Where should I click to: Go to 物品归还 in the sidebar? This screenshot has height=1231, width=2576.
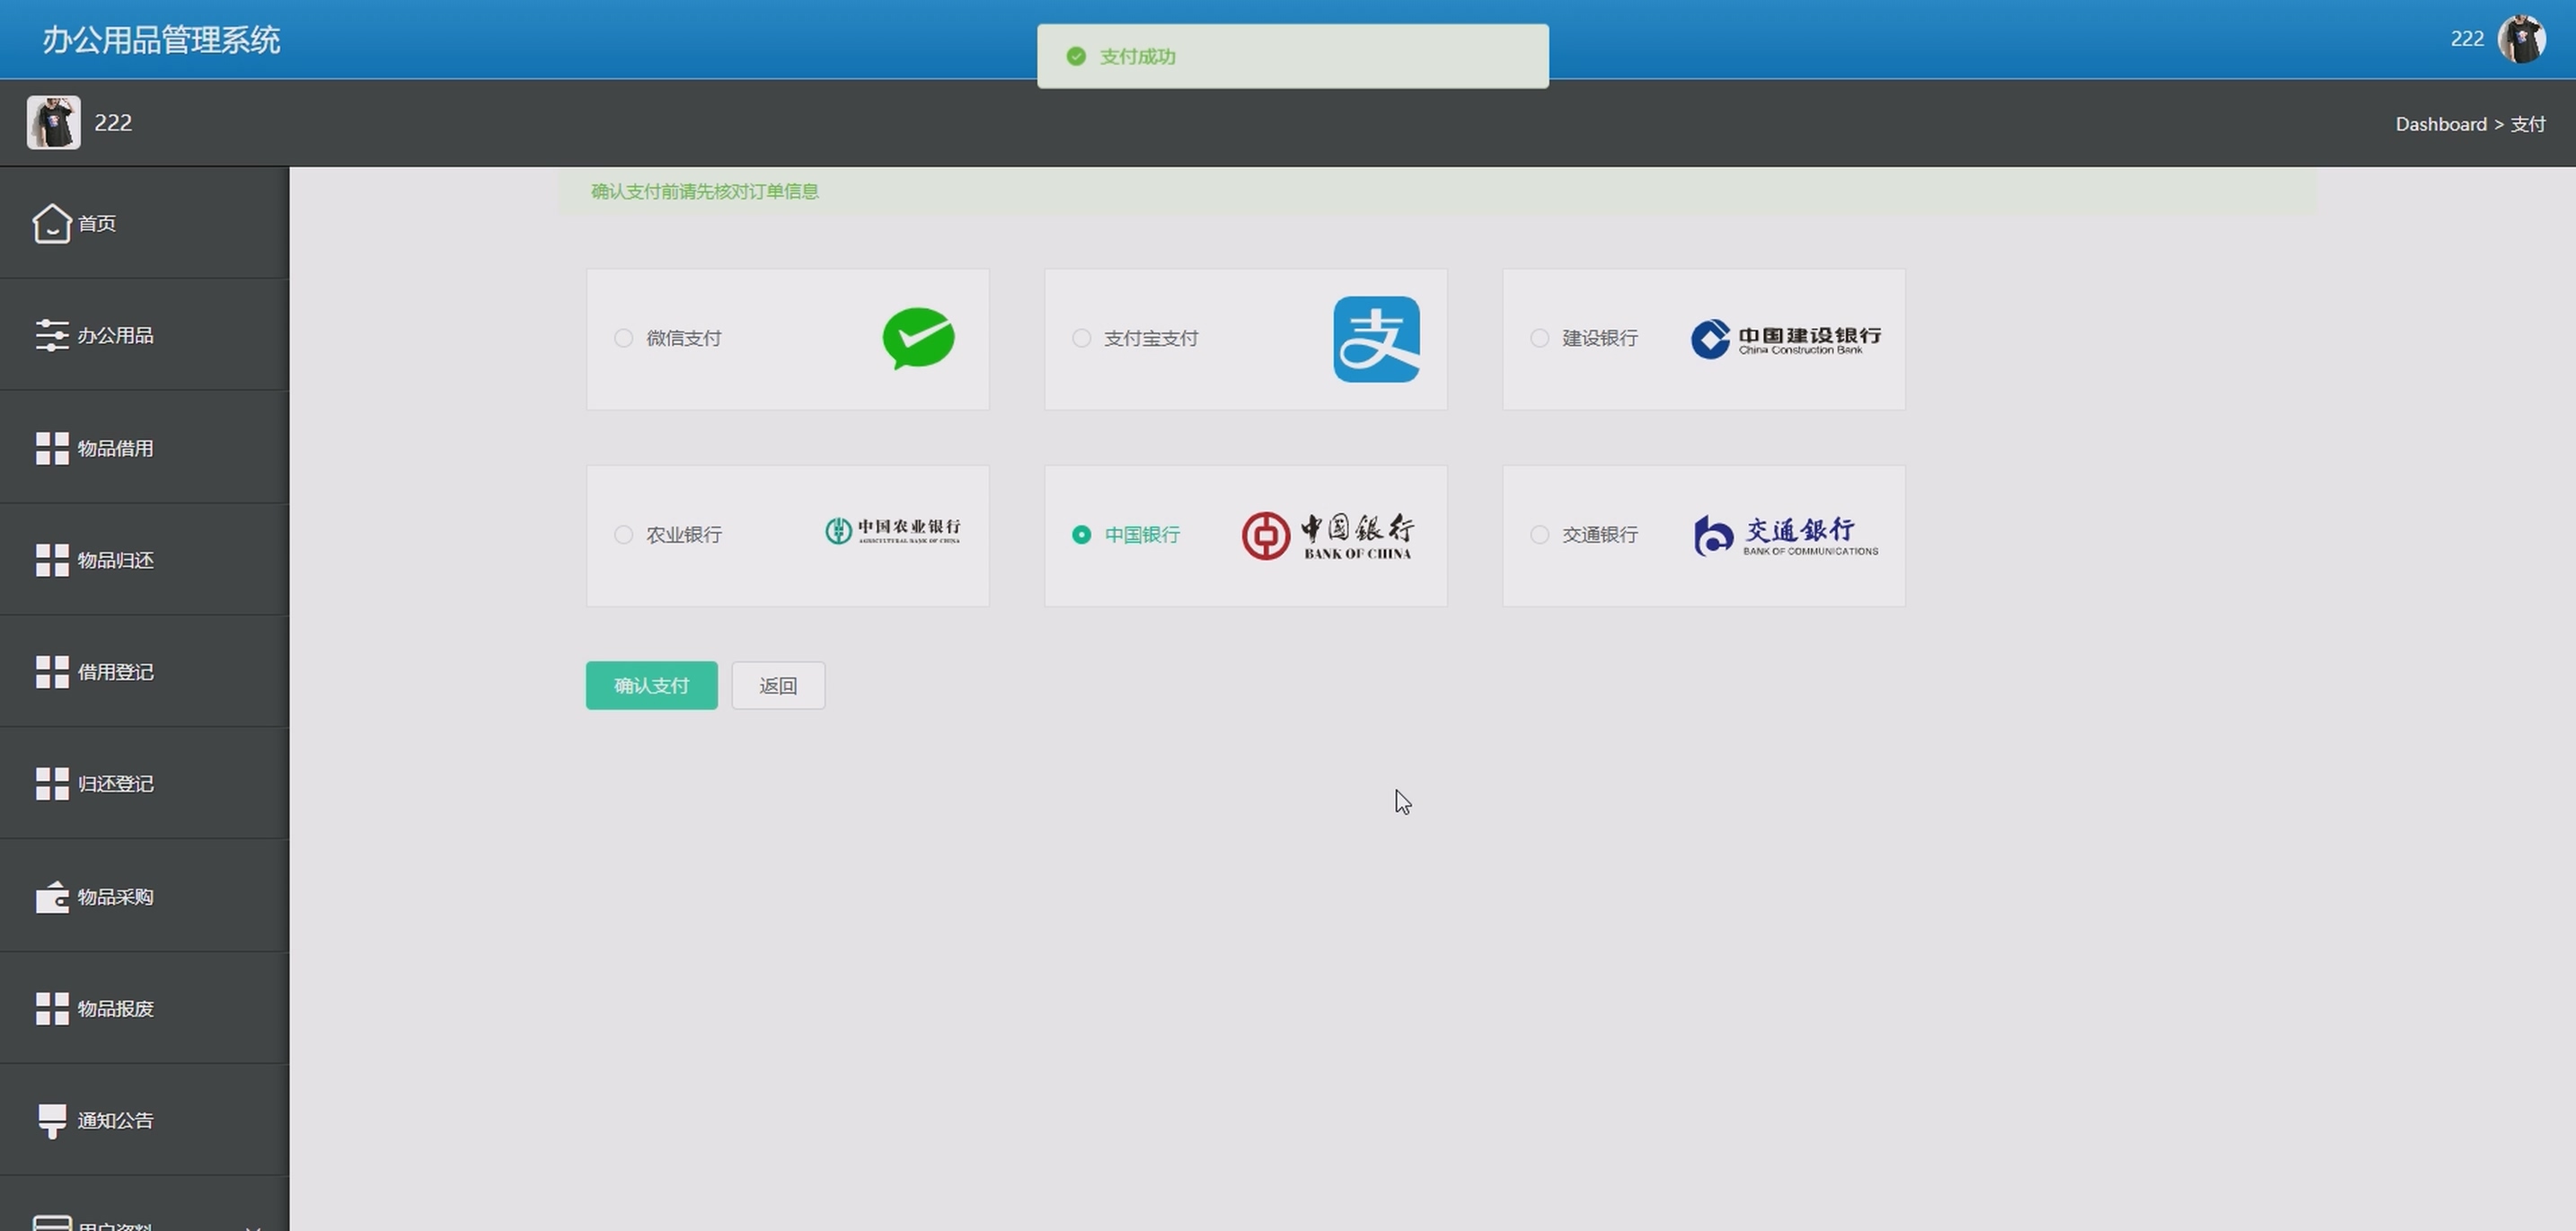pos(144,560)
